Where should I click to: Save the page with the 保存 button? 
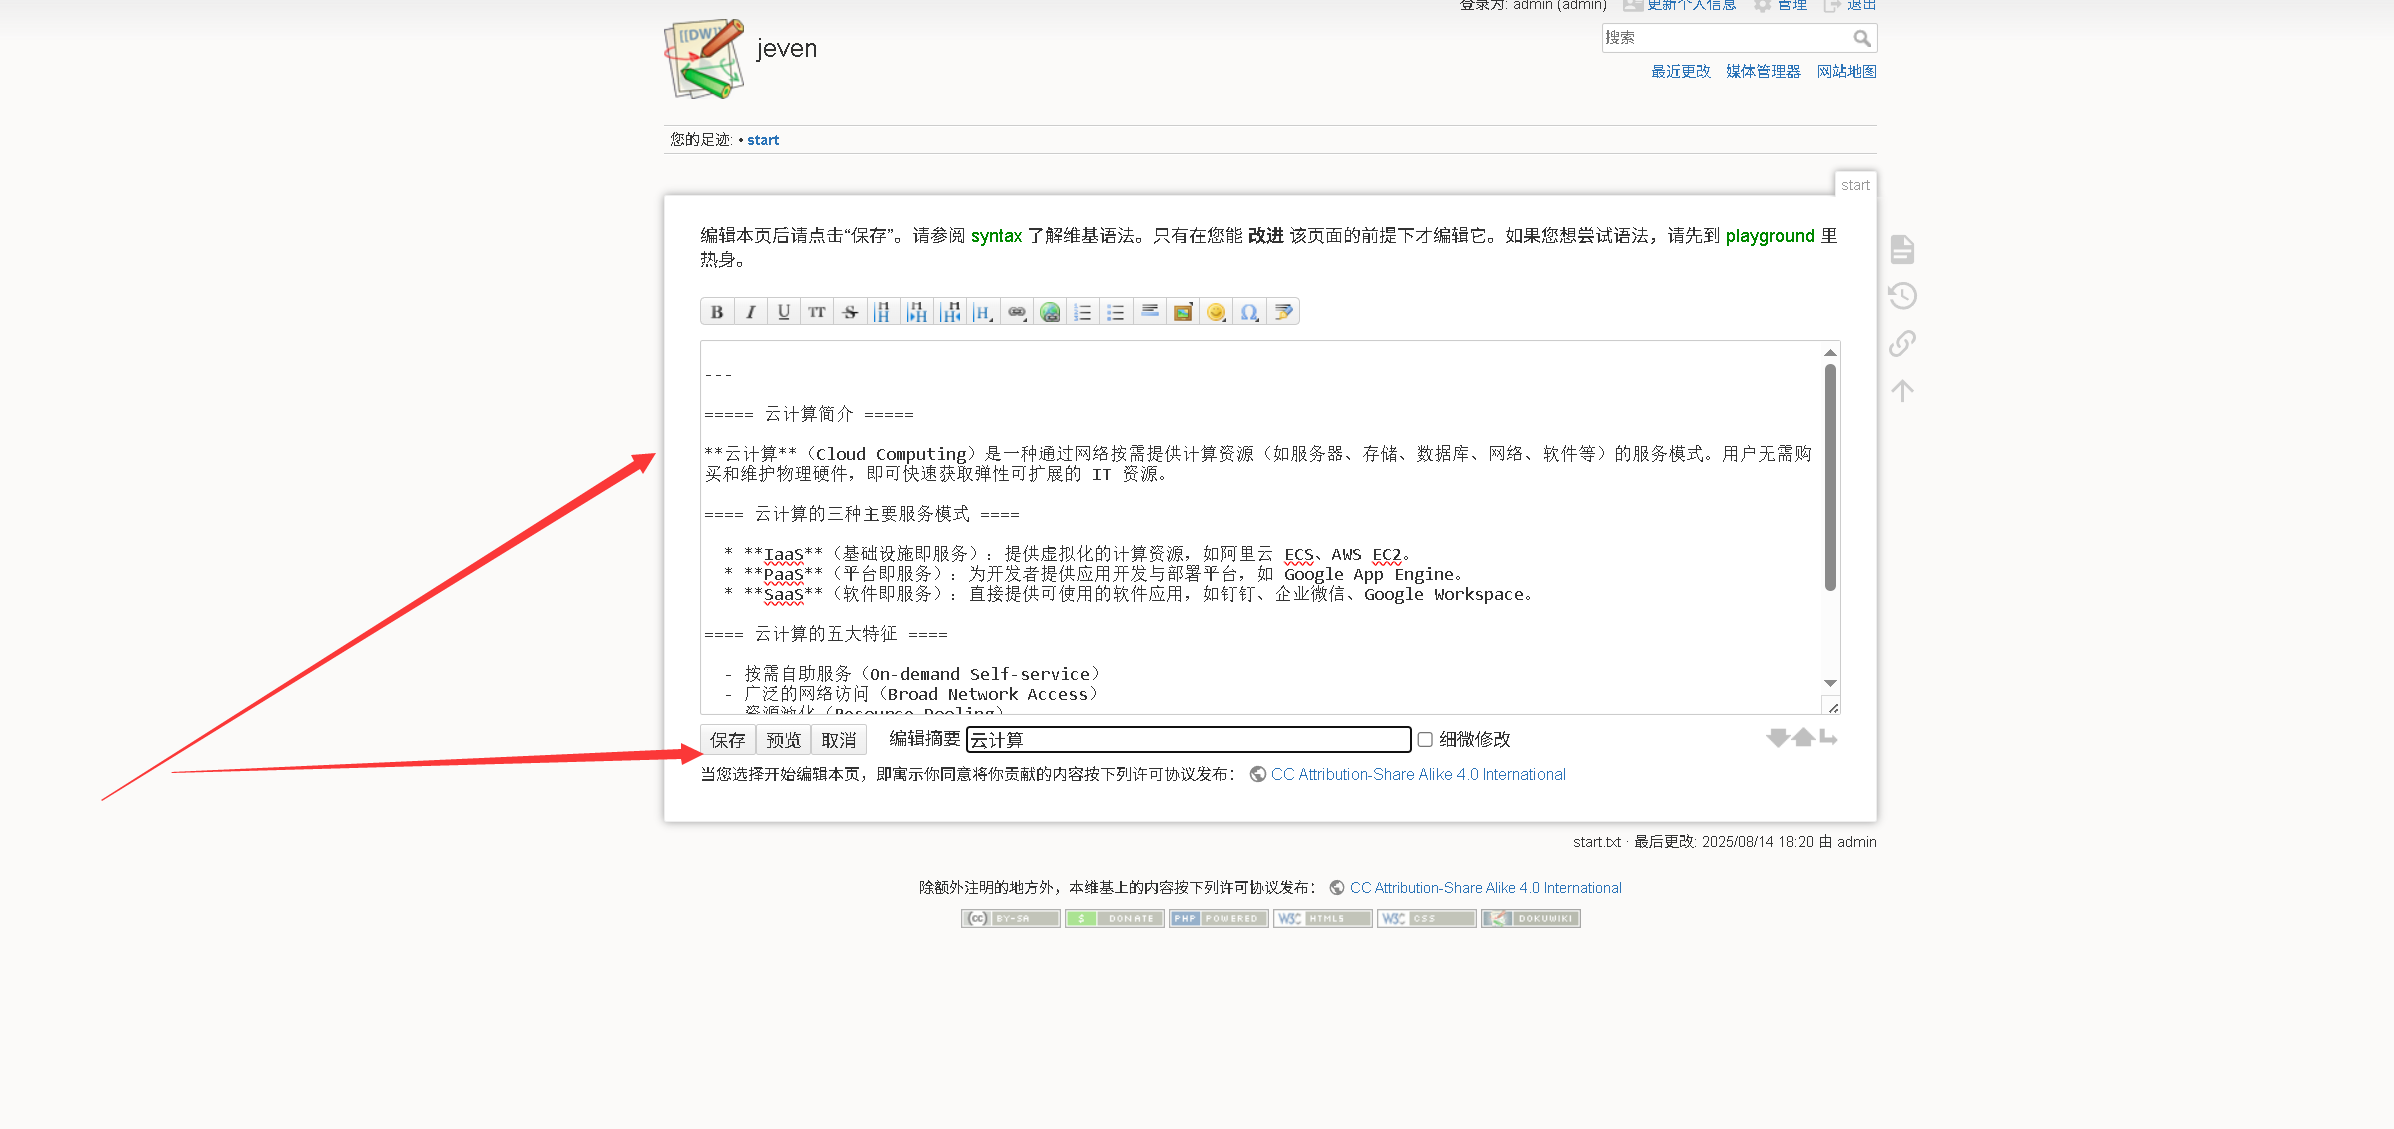pos(726,739)
